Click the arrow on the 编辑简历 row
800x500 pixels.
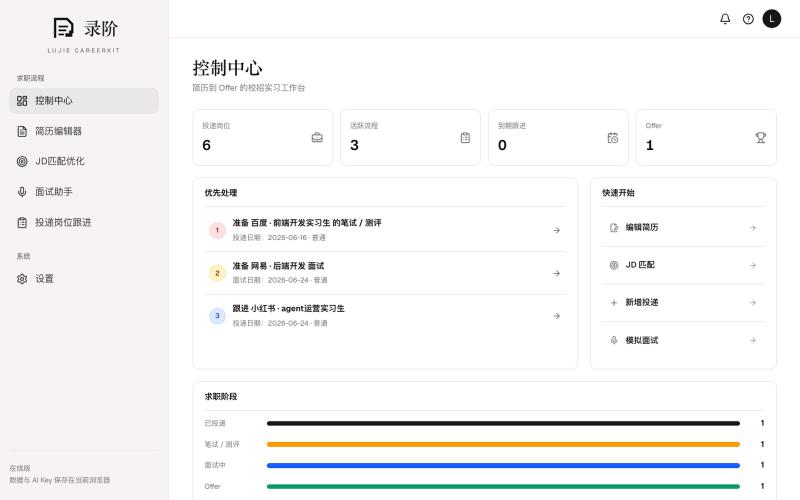(753, 228)
